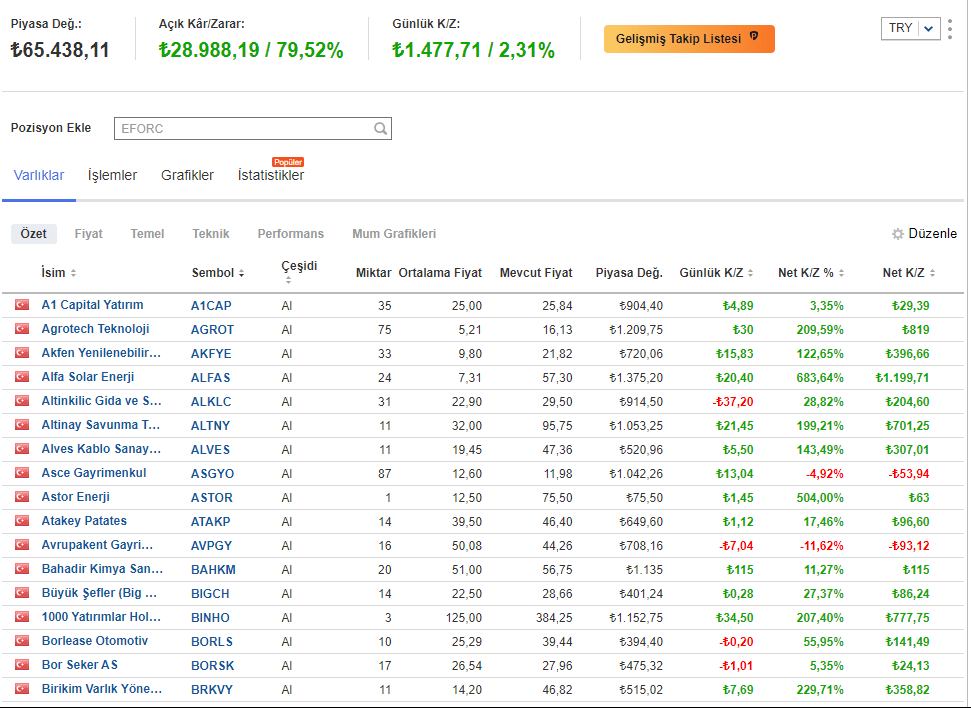The image size is (971, 708).
Task: Click the search magnifier icon in position box
Action: coord(380,128)
